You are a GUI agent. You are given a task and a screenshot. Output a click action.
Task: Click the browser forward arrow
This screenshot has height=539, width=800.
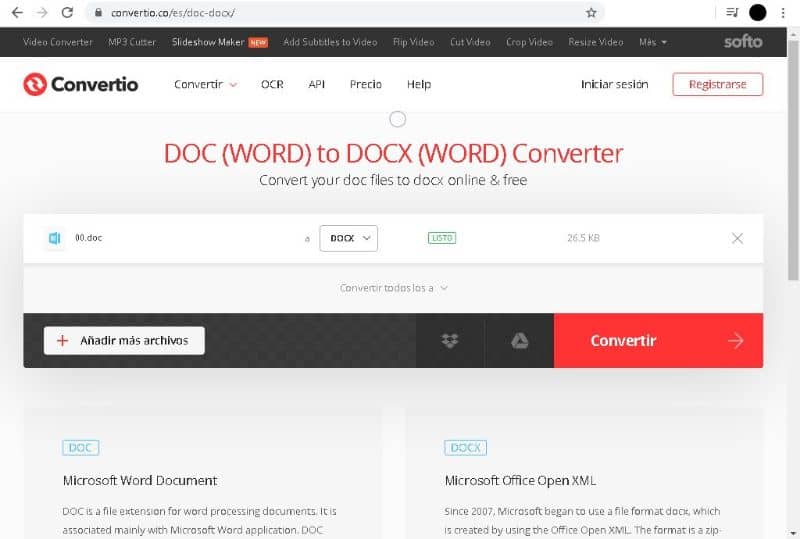[x=42, y=13]
